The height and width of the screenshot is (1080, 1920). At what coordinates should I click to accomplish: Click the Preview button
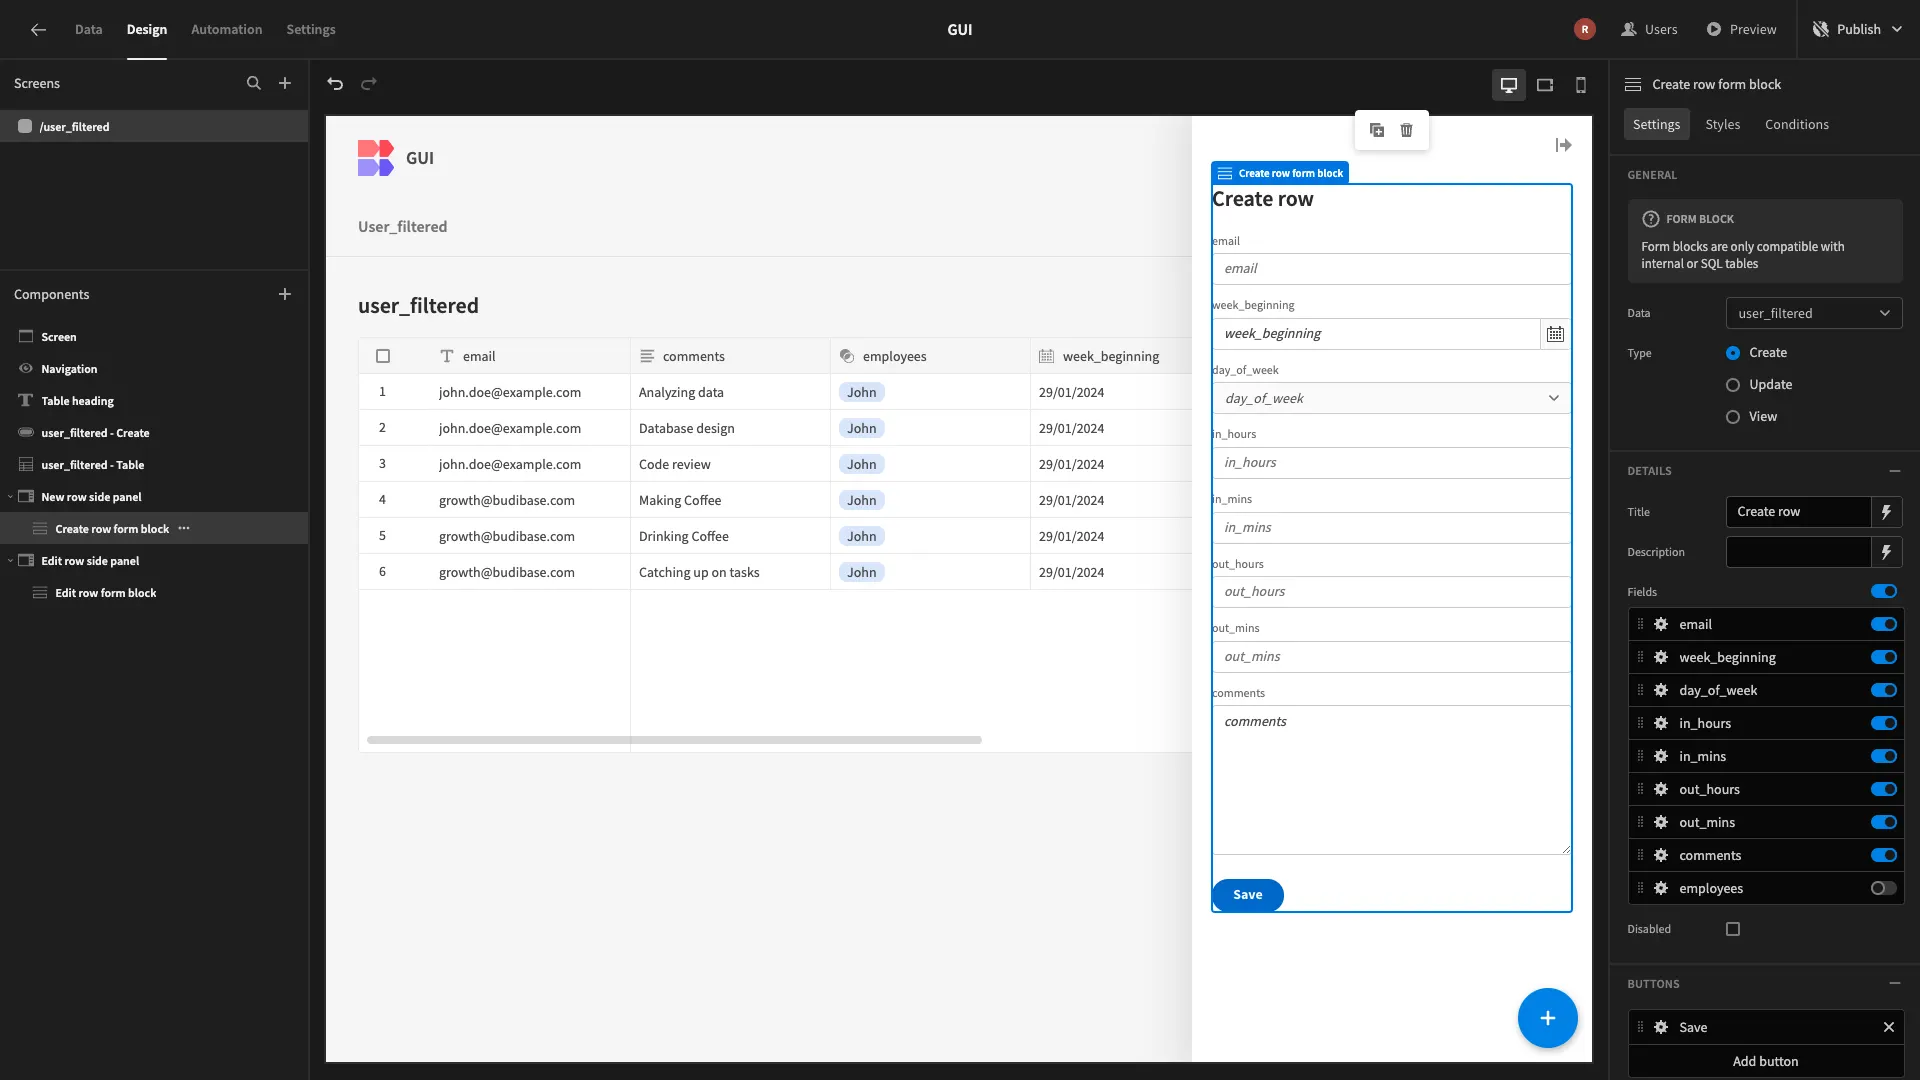1742,30
